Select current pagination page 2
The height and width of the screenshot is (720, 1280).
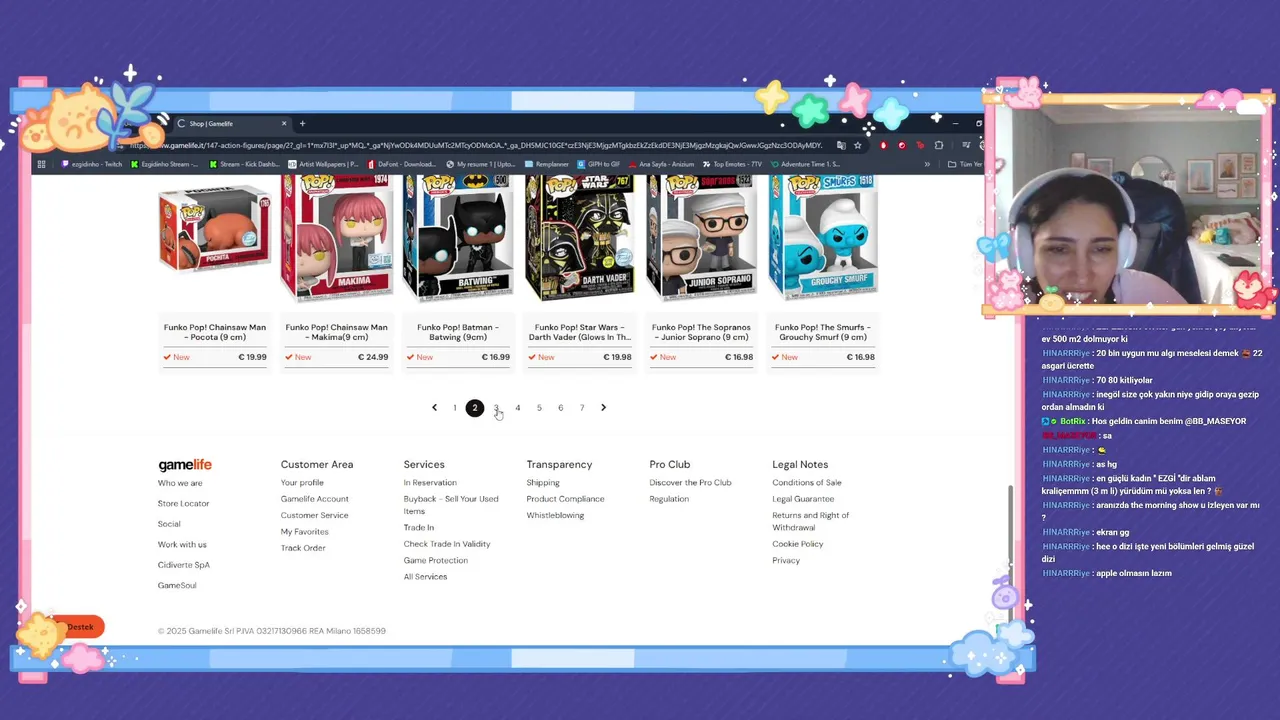475,408
